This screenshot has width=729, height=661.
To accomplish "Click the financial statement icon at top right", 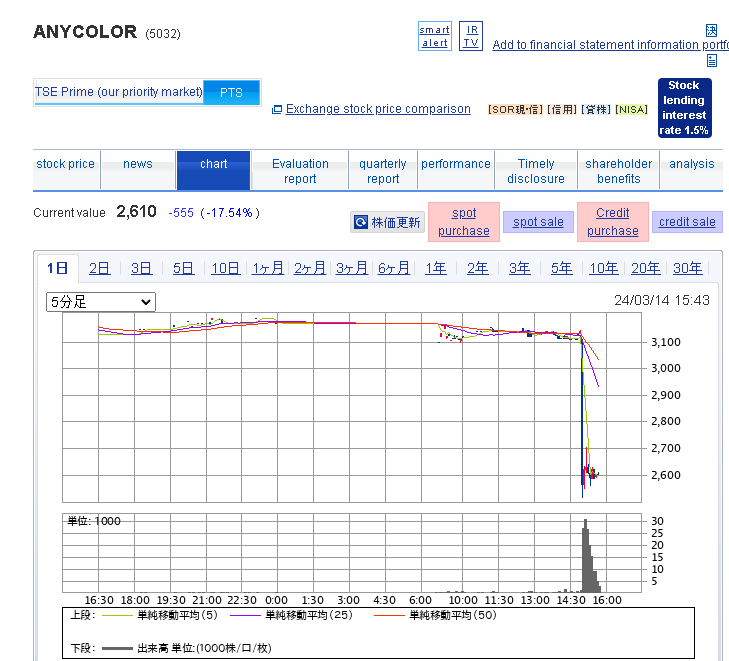I will 711,30.
